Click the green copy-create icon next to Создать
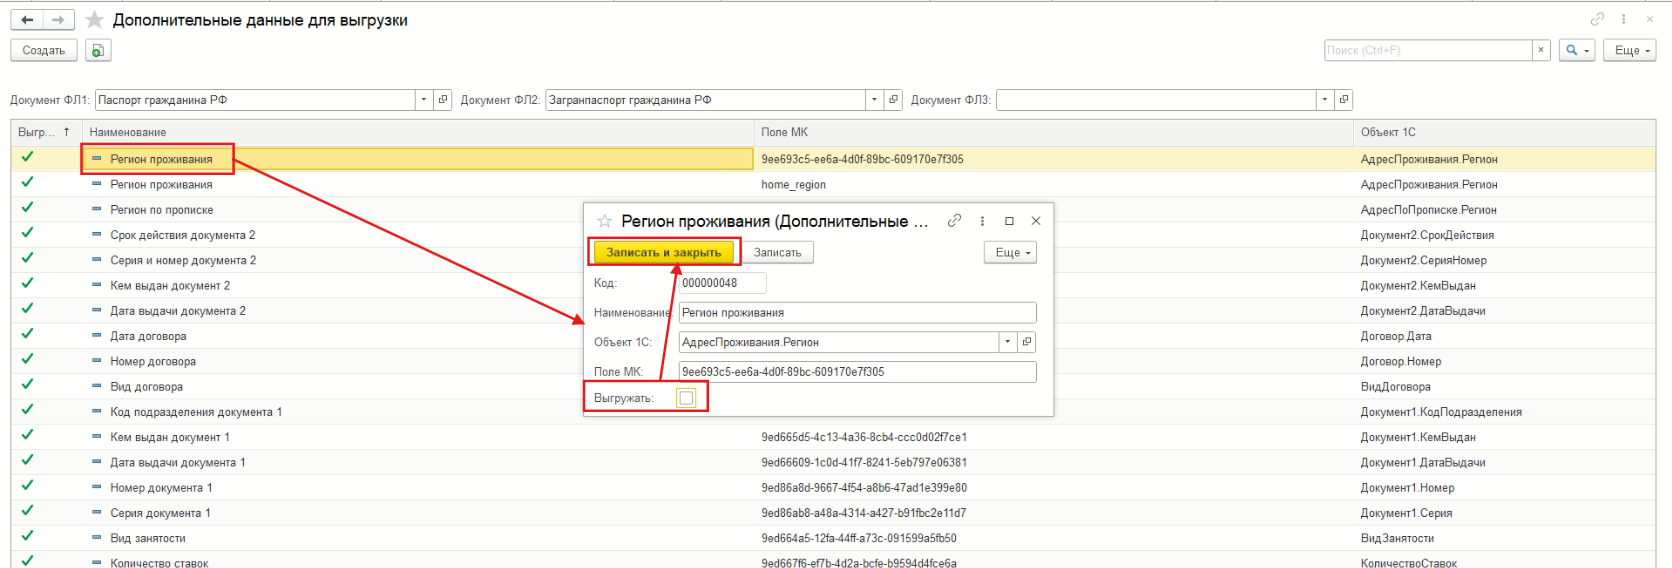 tap(98, 50)
